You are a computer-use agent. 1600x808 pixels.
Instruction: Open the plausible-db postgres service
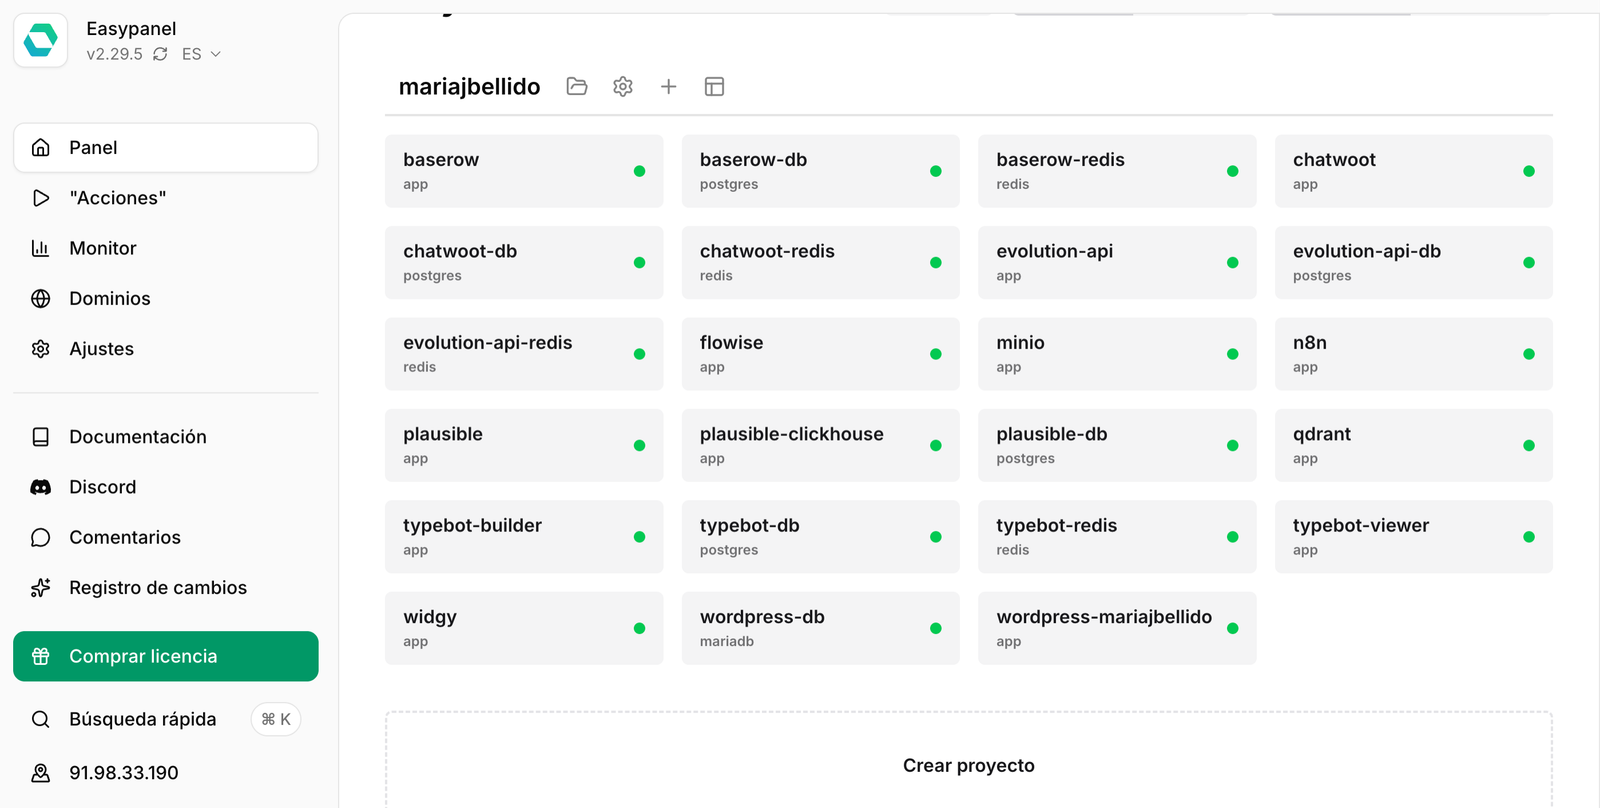[1117, 446]
